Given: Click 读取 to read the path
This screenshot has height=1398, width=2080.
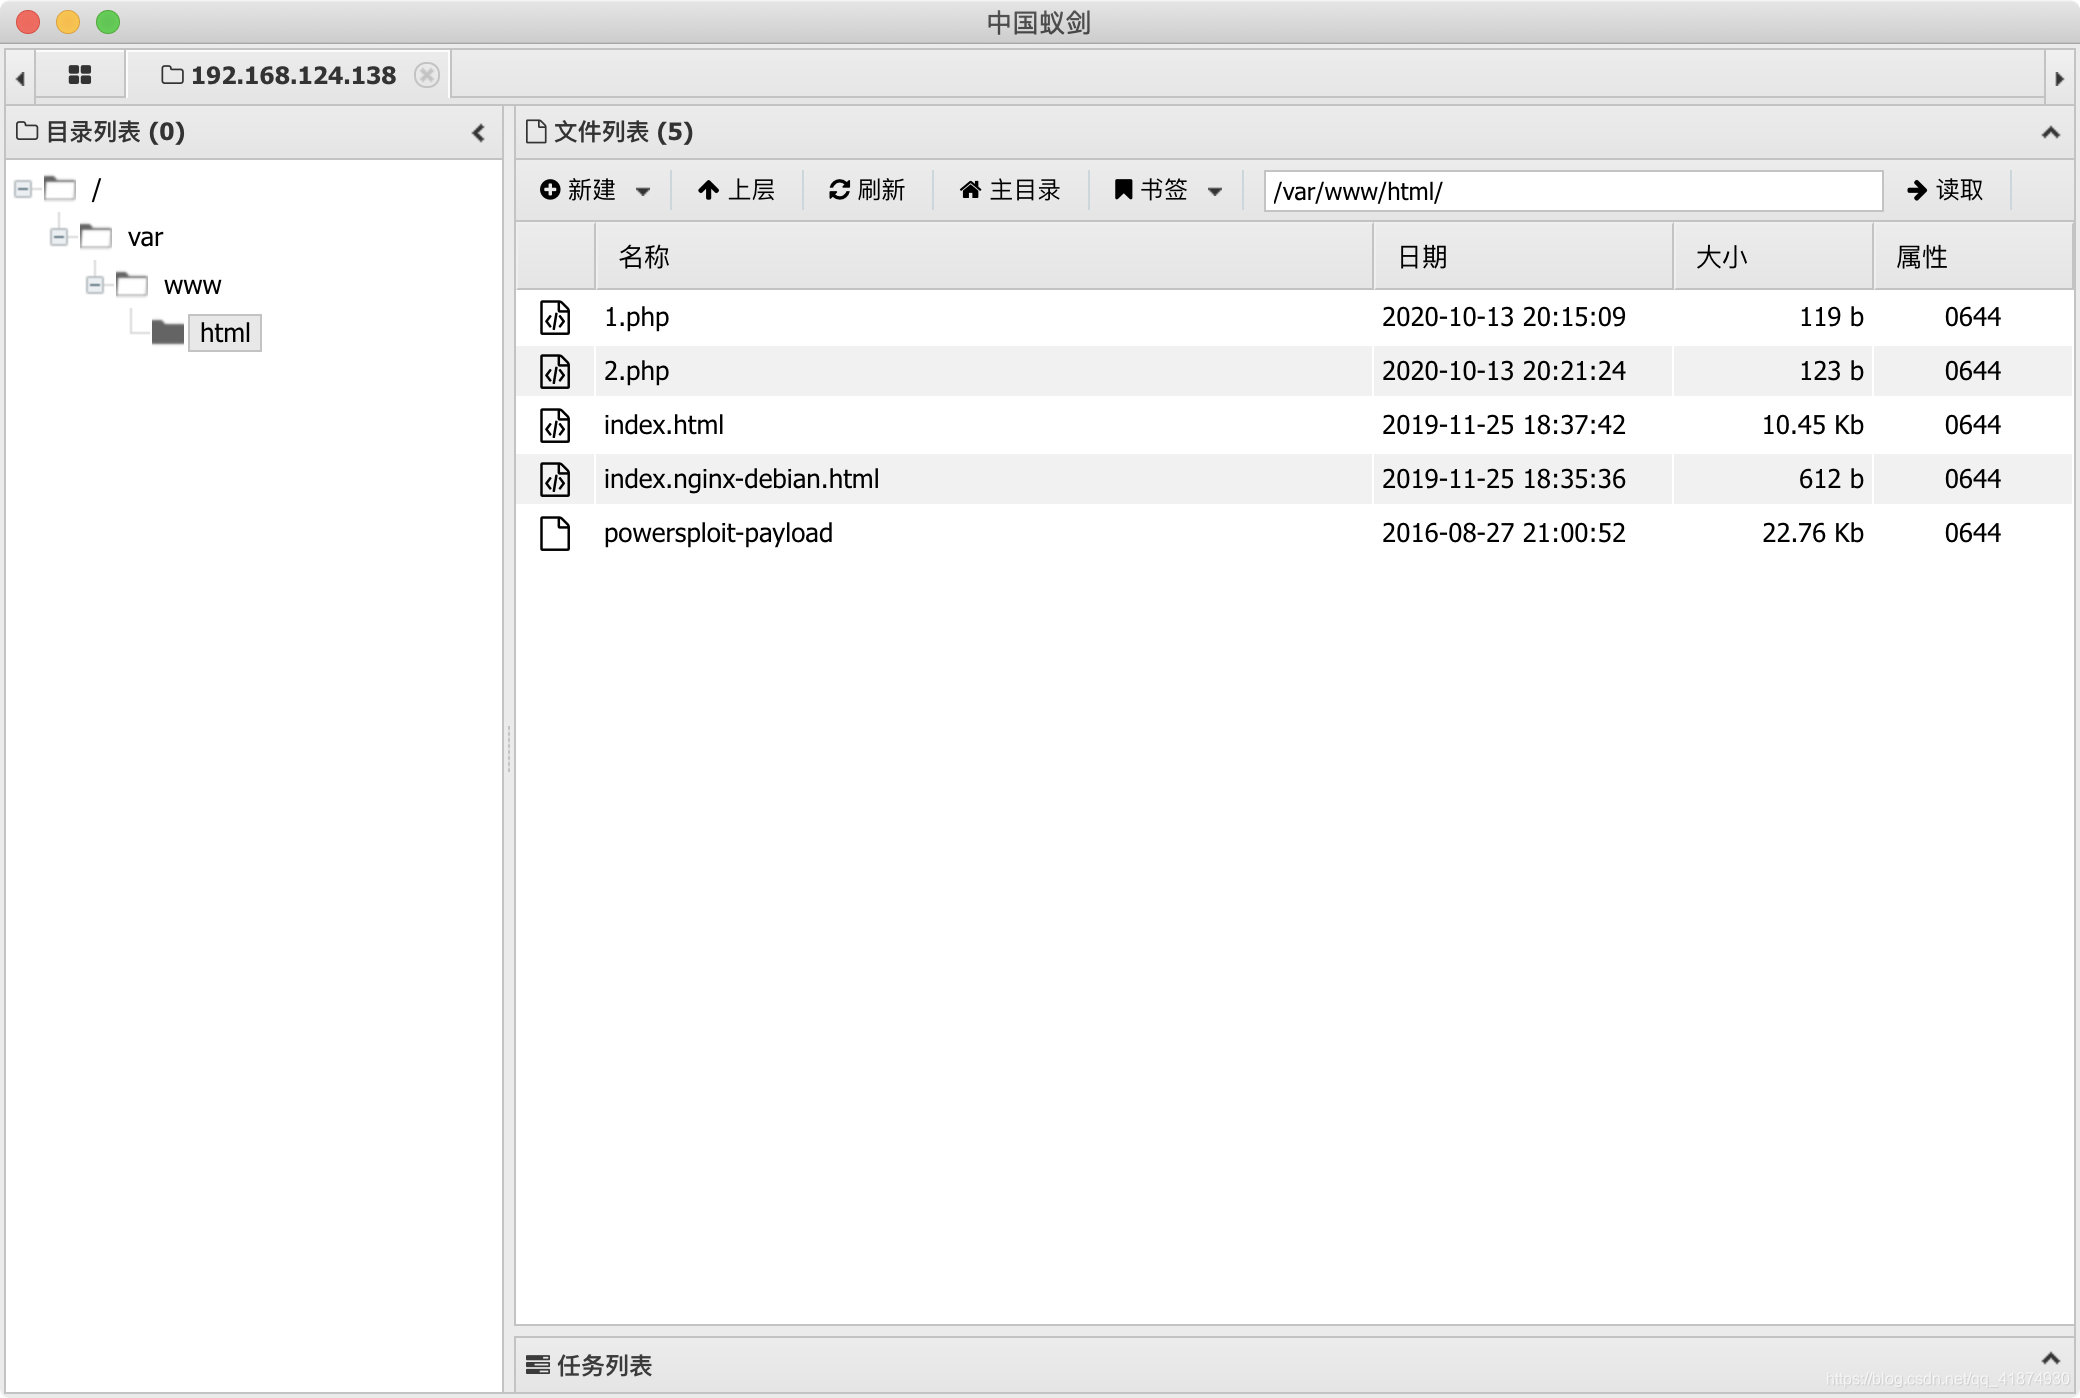Looking at the screenshot, I should coord(1945,190).
